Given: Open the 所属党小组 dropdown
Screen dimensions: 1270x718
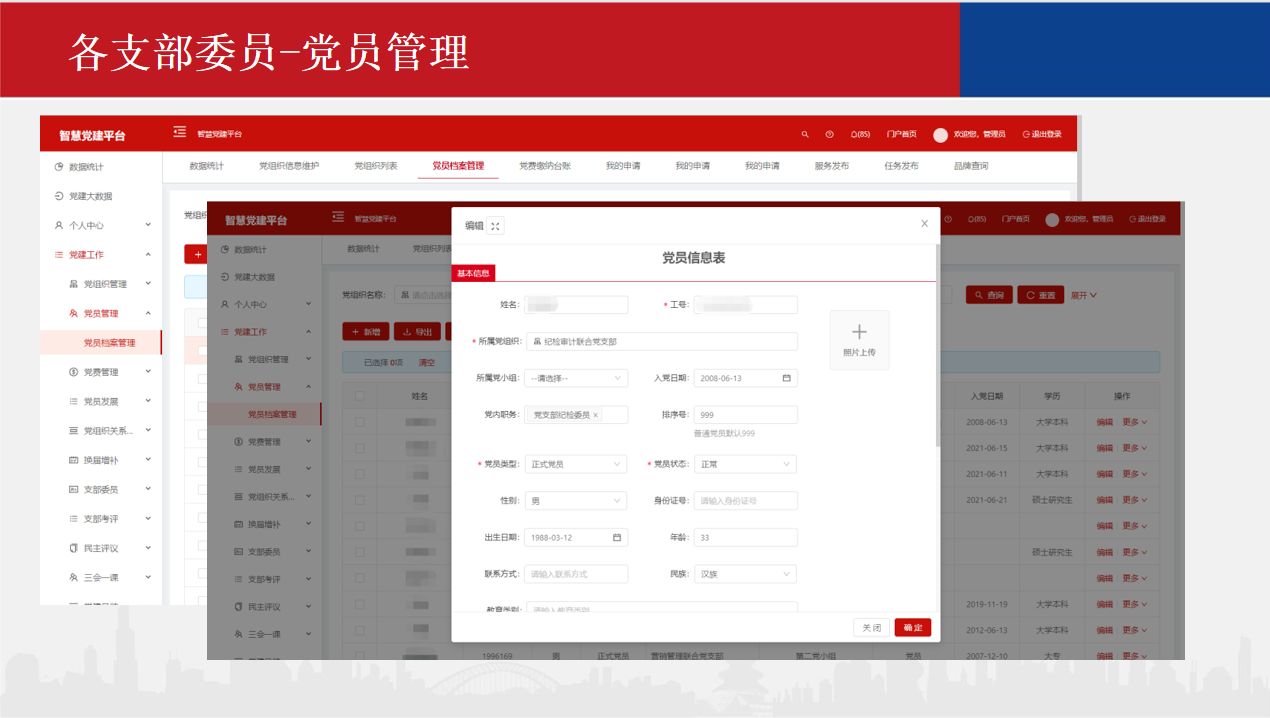Looking at the screenshot, I should [x=576, y=378].
